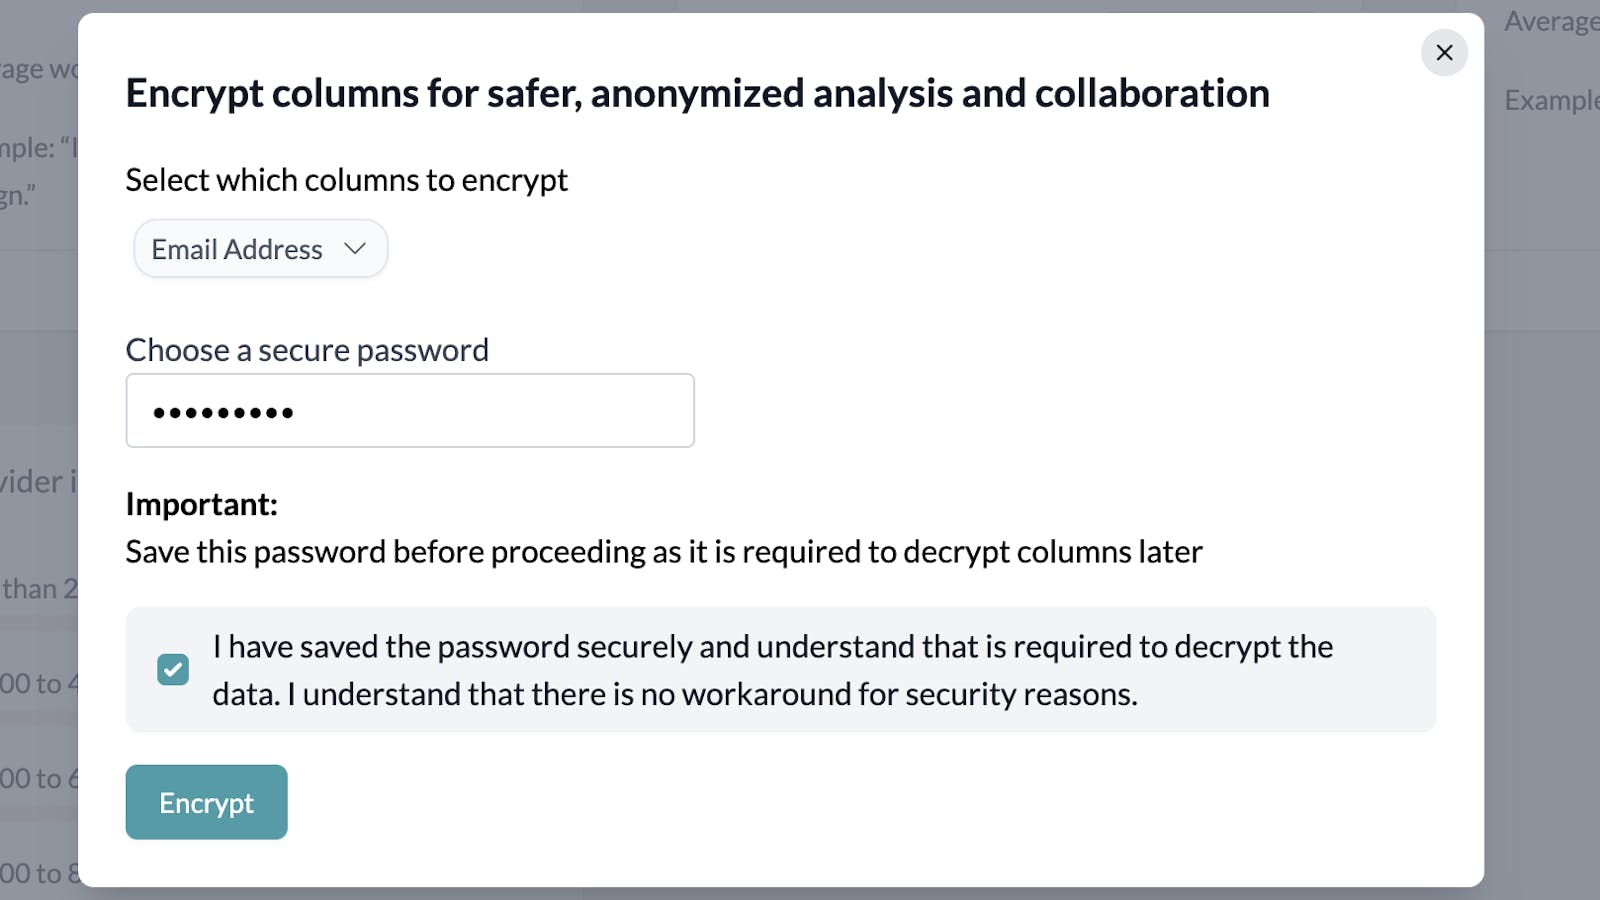
Task: Click the bold "Important:" heading
Action: (201, 504)
